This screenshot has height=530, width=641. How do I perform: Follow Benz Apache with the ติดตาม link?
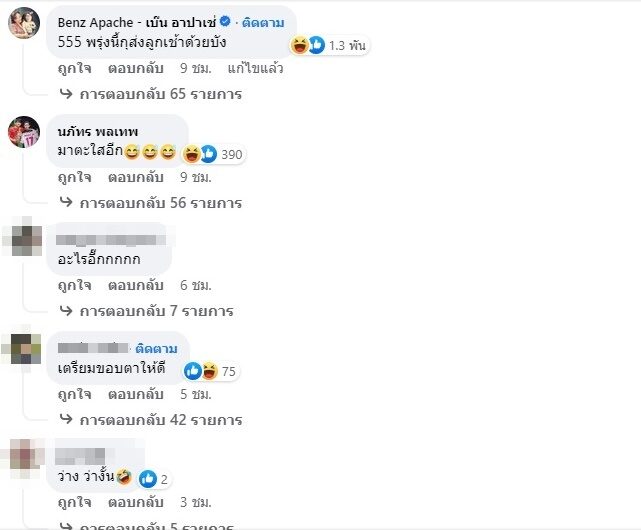pos(263,22)
